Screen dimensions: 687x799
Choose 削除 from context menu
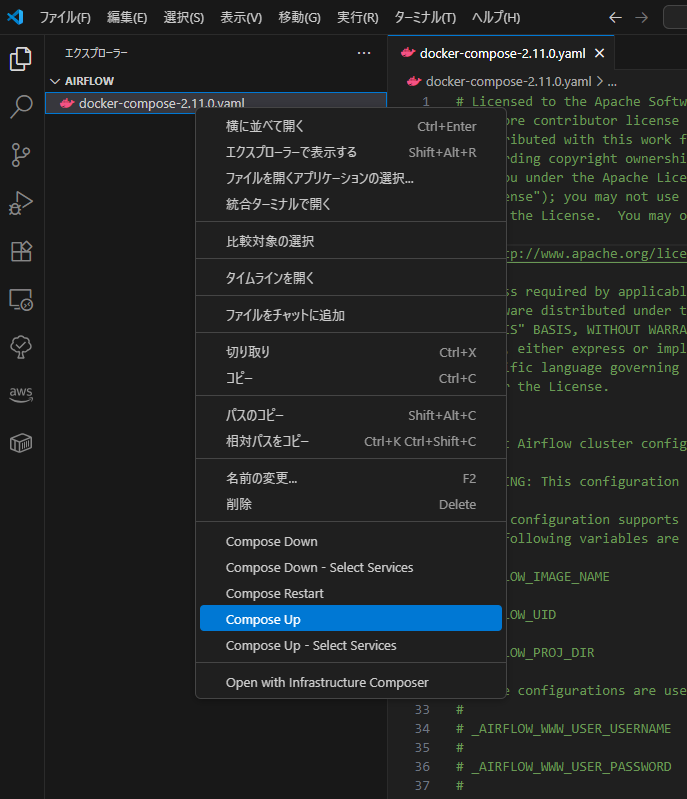click(351, 504)
